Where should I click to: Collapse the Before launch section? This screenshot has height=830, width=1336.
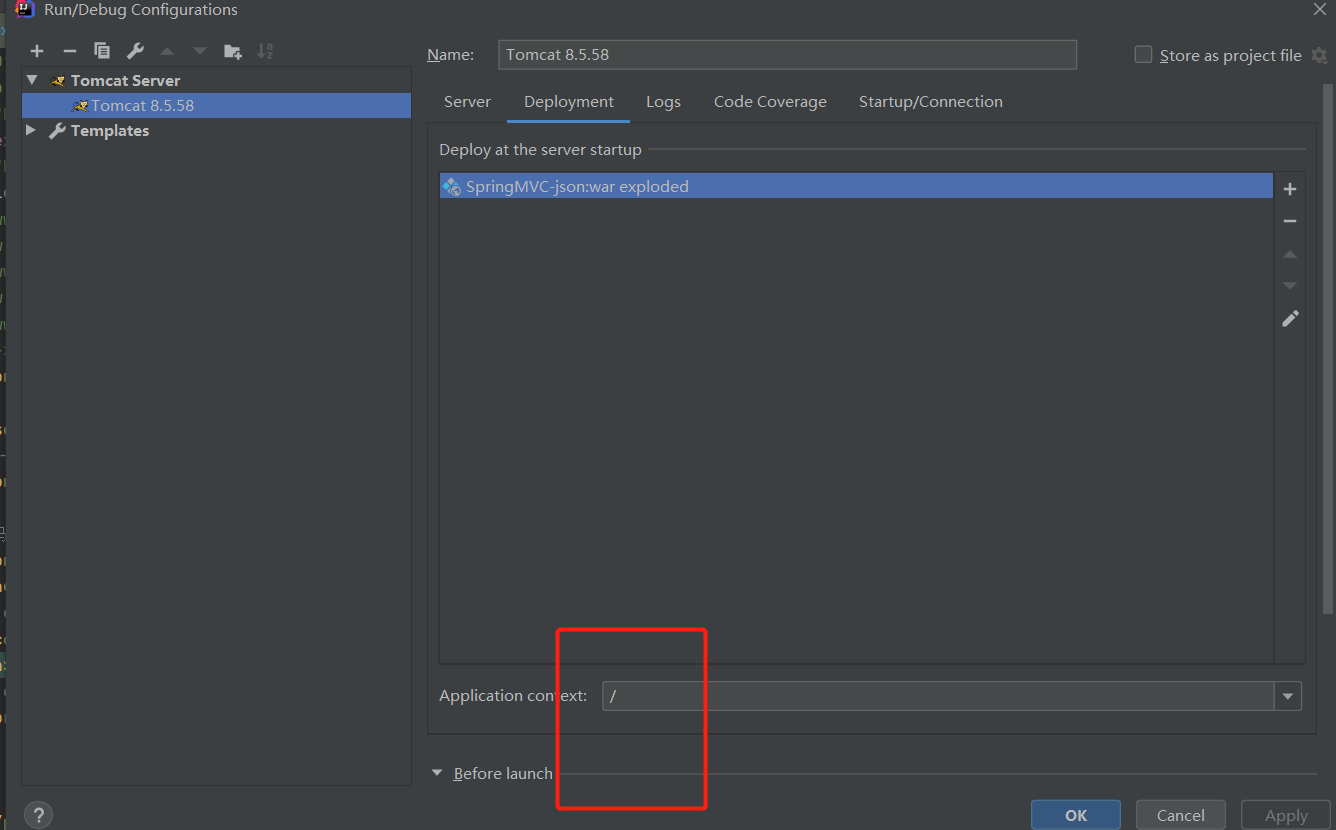437,773
